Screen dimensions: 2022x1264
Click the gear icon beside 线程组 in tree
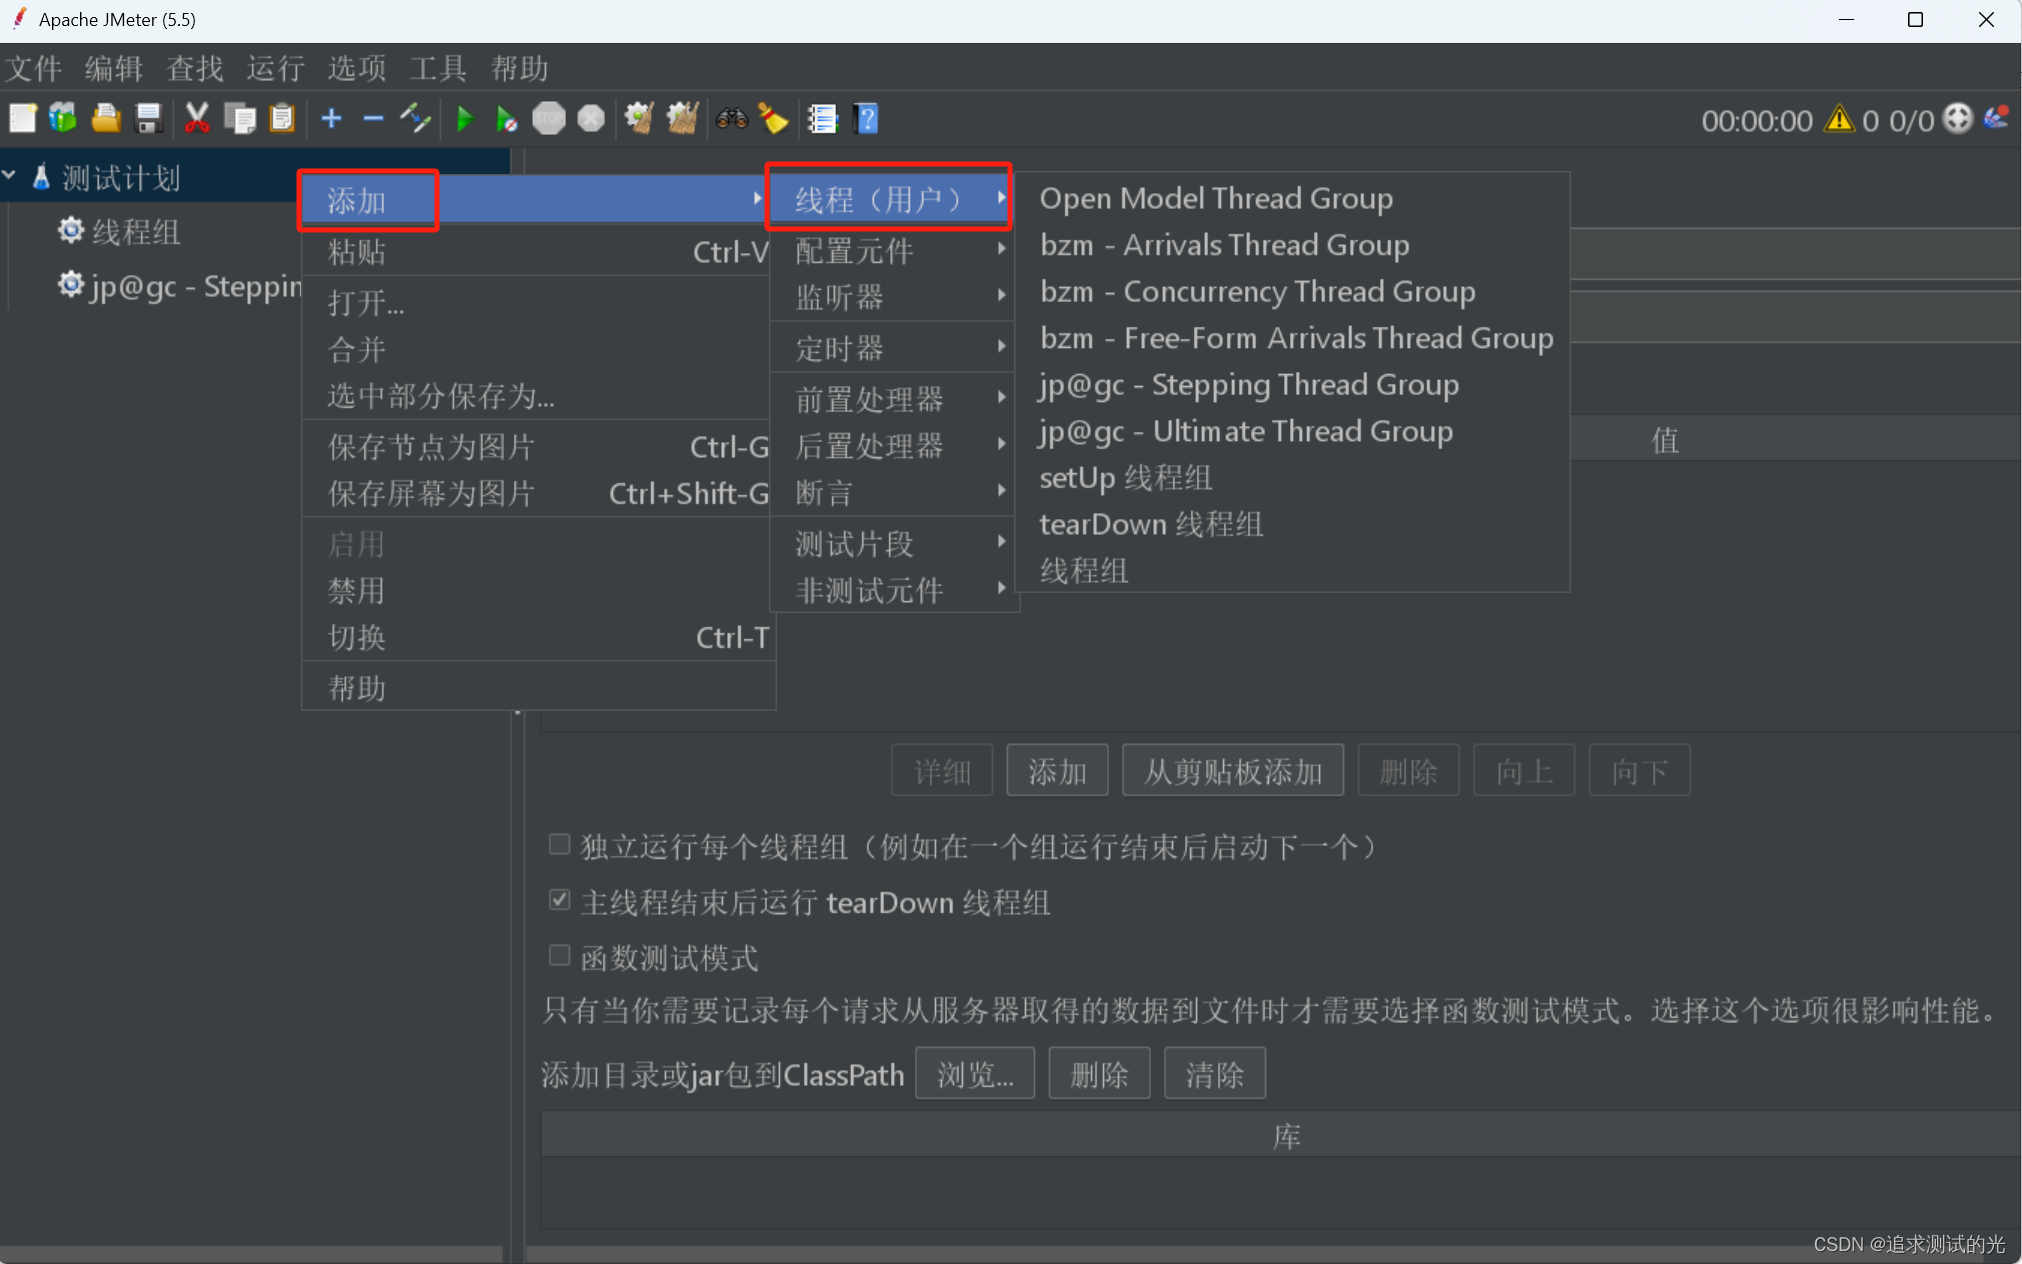[x=70, y=231]
